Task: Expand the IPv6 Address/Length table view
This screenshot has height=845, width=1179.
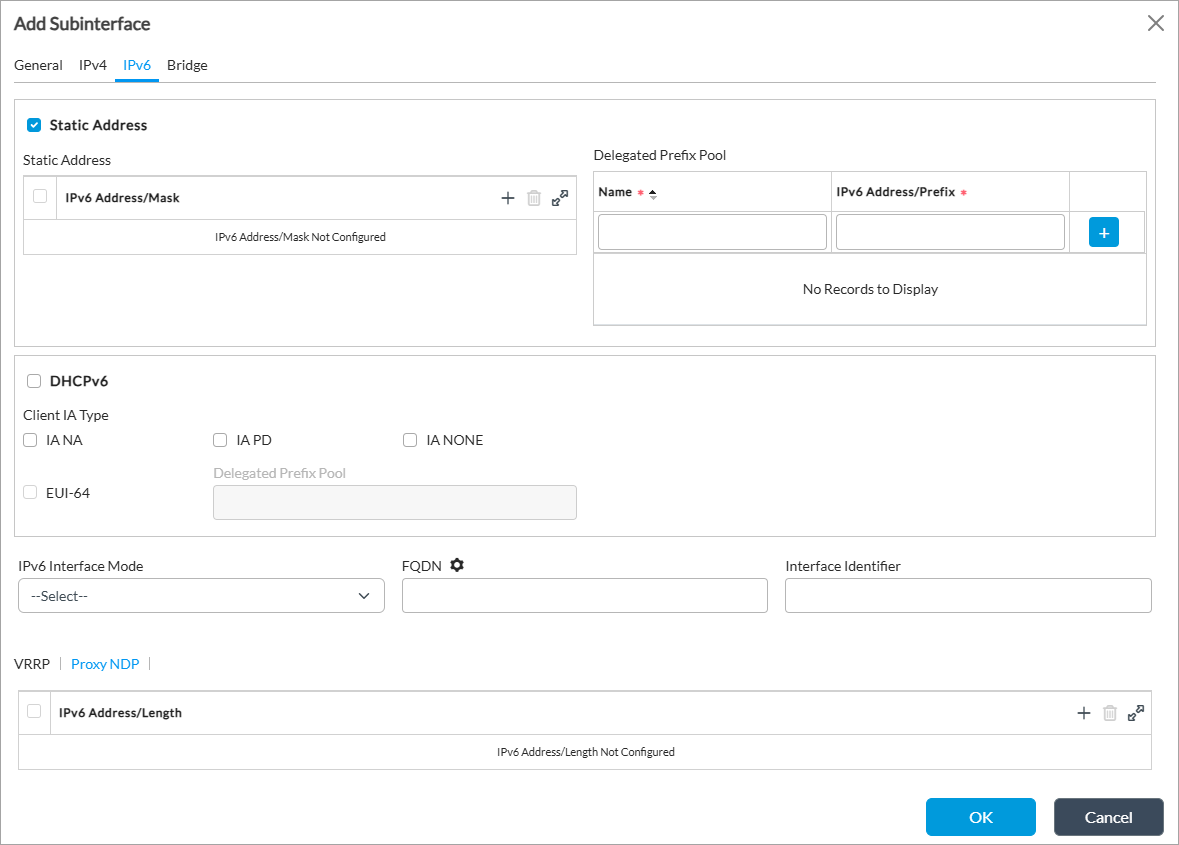Action: [x=1136, y=713]
